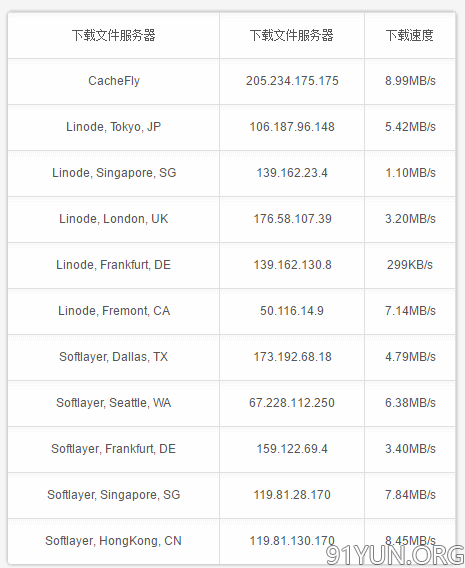Screen dimensions: 465x568
Task: Click the CacheFly server name cell
Action: (114, 81)
